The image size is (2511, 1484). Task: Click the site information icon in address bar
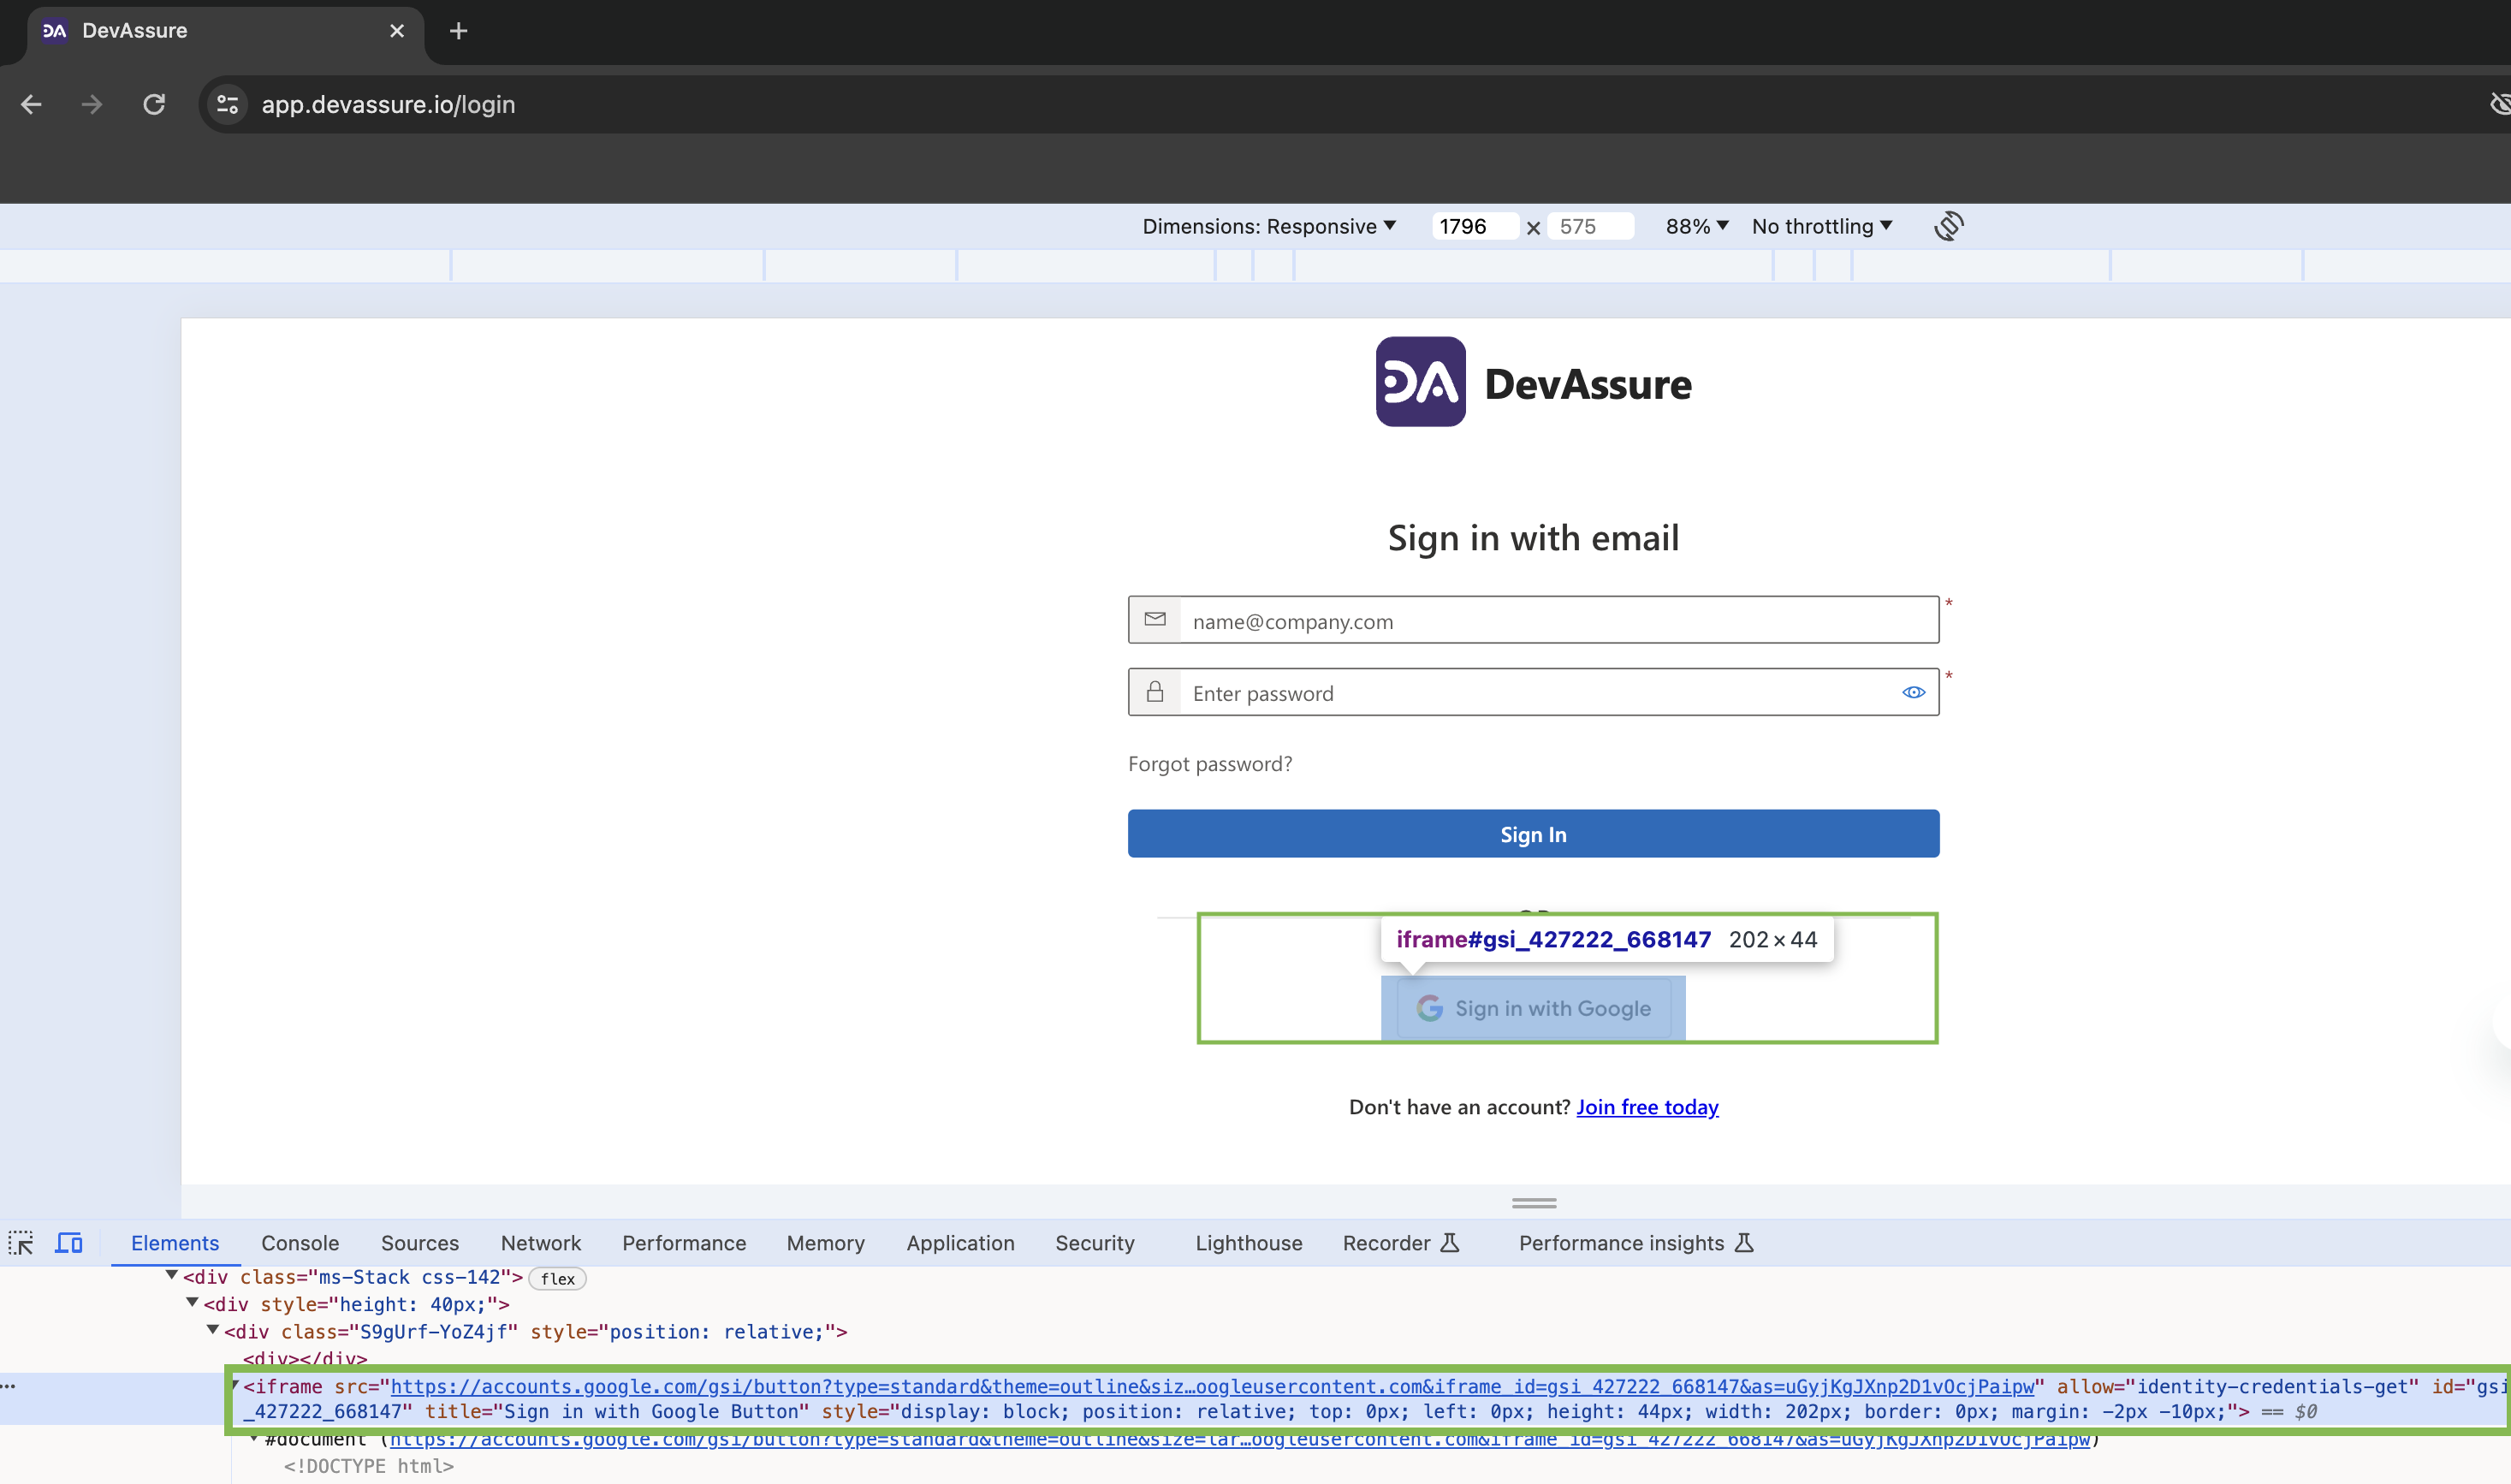point(227,104)
